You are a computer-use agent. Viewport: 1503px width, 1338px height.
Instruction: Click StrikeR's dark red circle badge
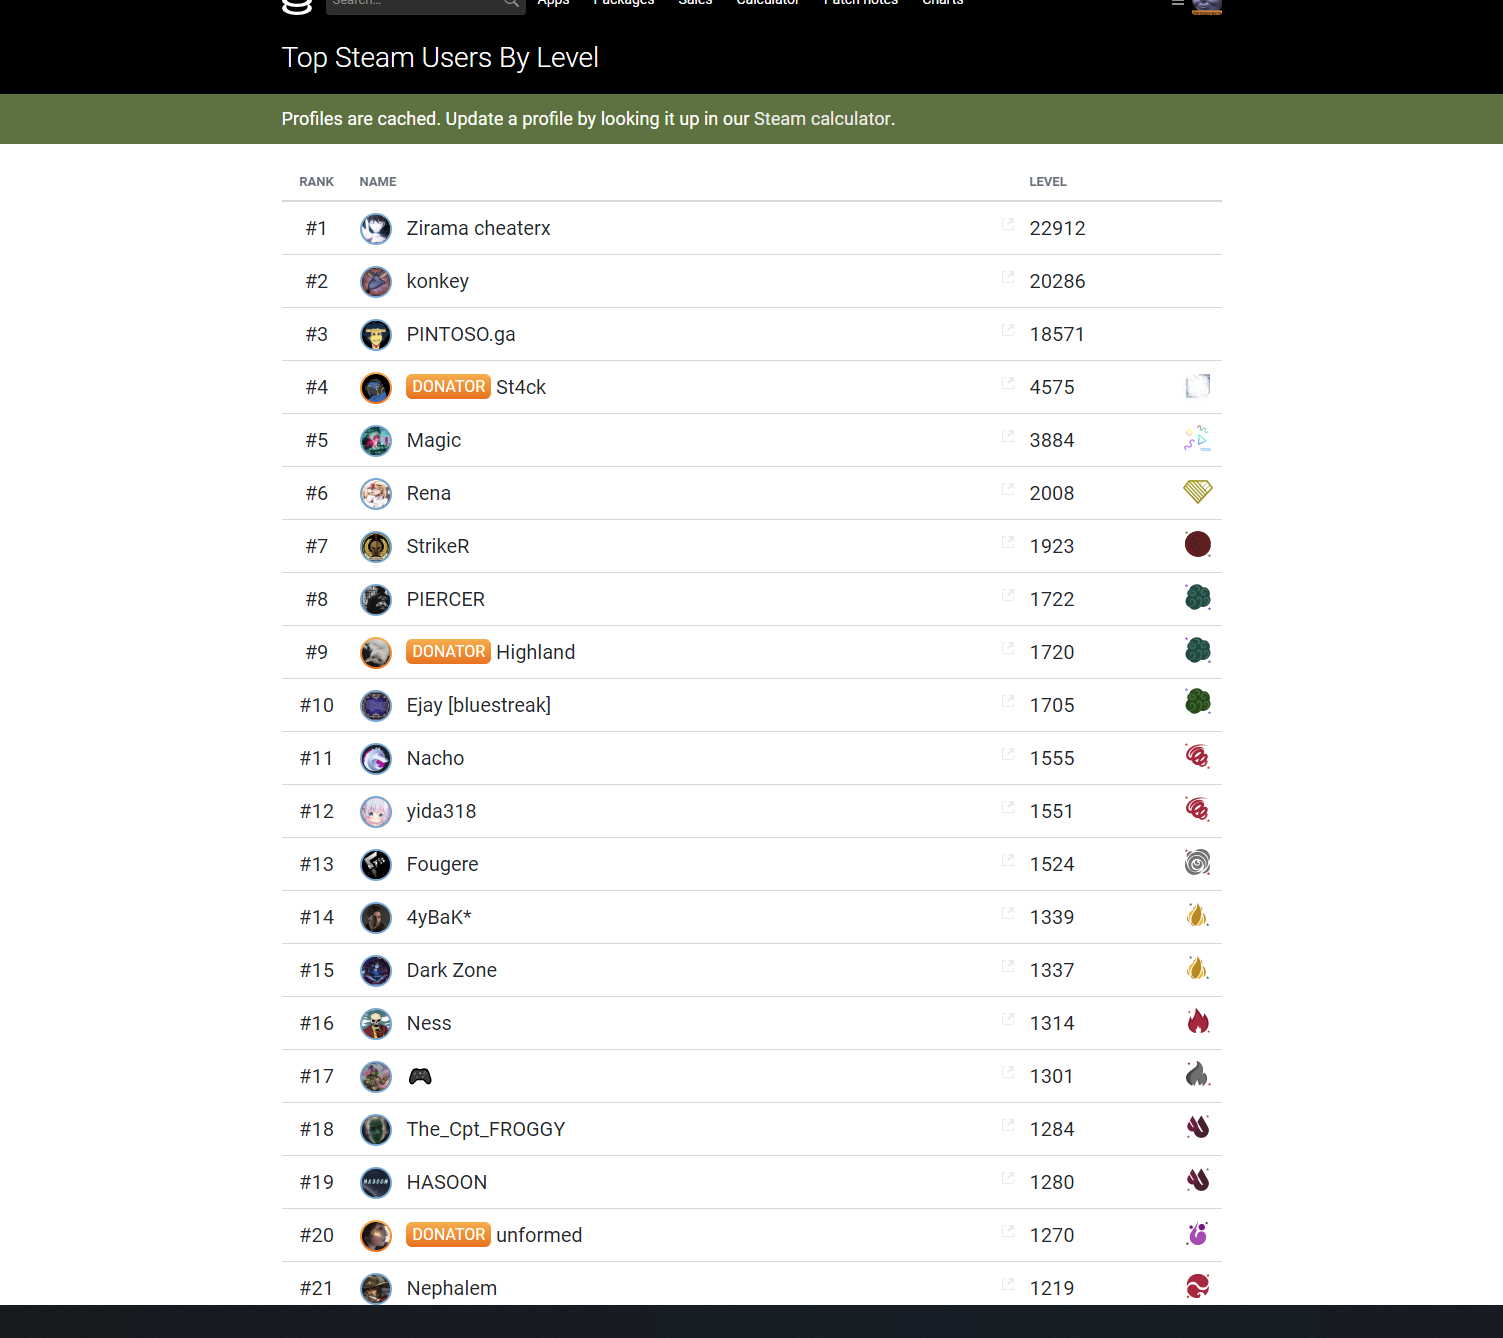pos(1198,544)
